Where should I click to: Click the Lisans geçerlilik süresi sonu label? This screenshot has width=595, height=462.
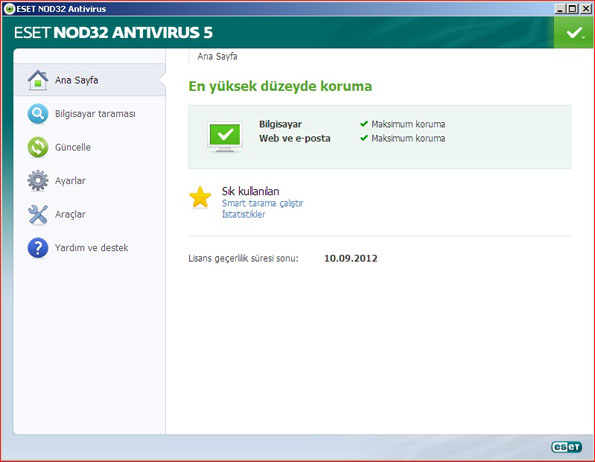[243, 258]
